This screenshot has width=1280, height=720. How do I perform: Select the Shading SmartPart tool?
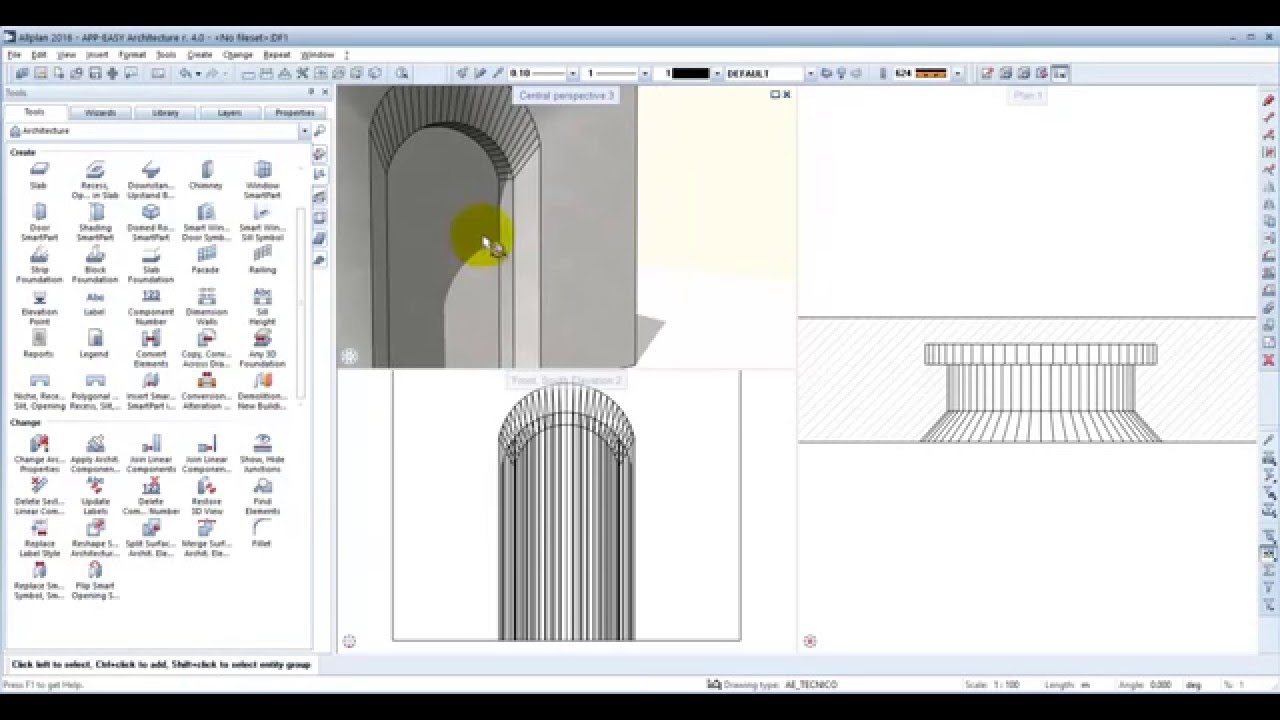pyautogui.click(x=95, y=221)
